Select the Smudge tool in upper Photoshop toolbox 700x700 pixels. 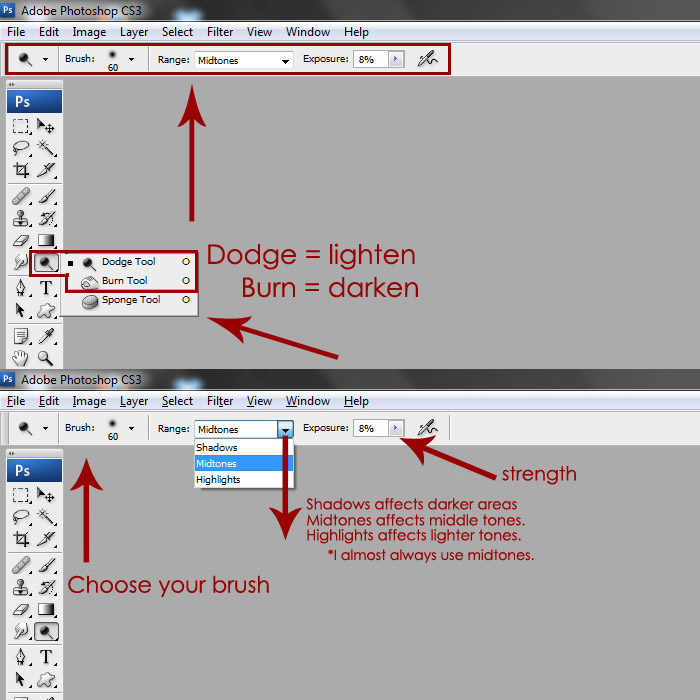click(21, 262)
